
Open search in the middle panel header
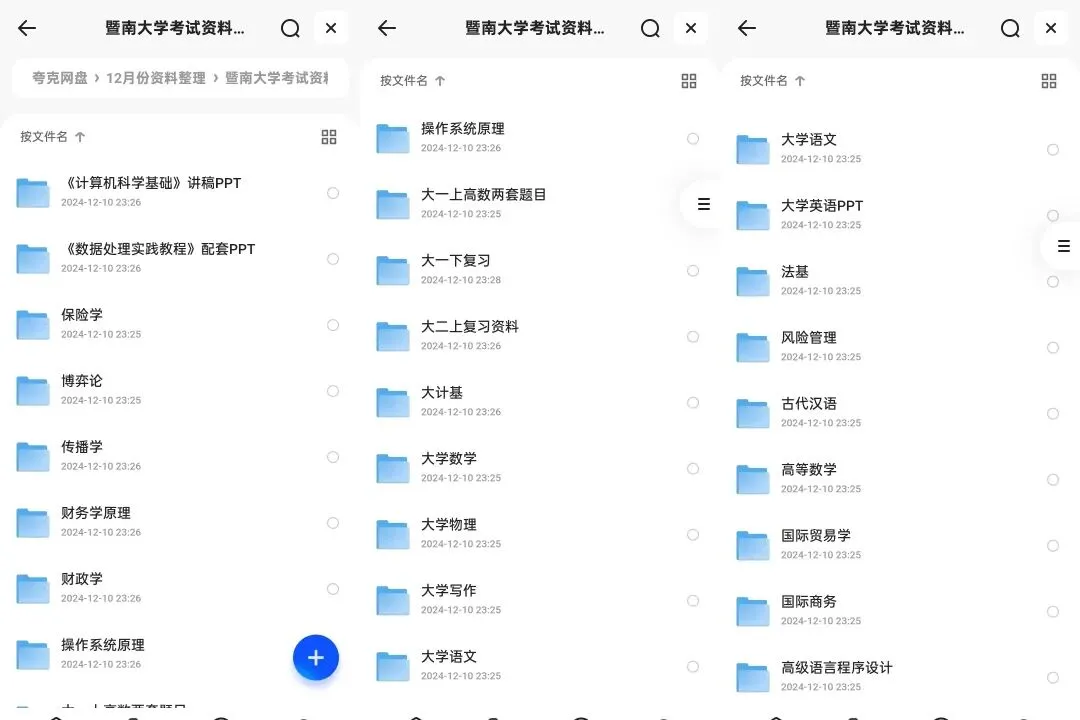tap(650, 28)
